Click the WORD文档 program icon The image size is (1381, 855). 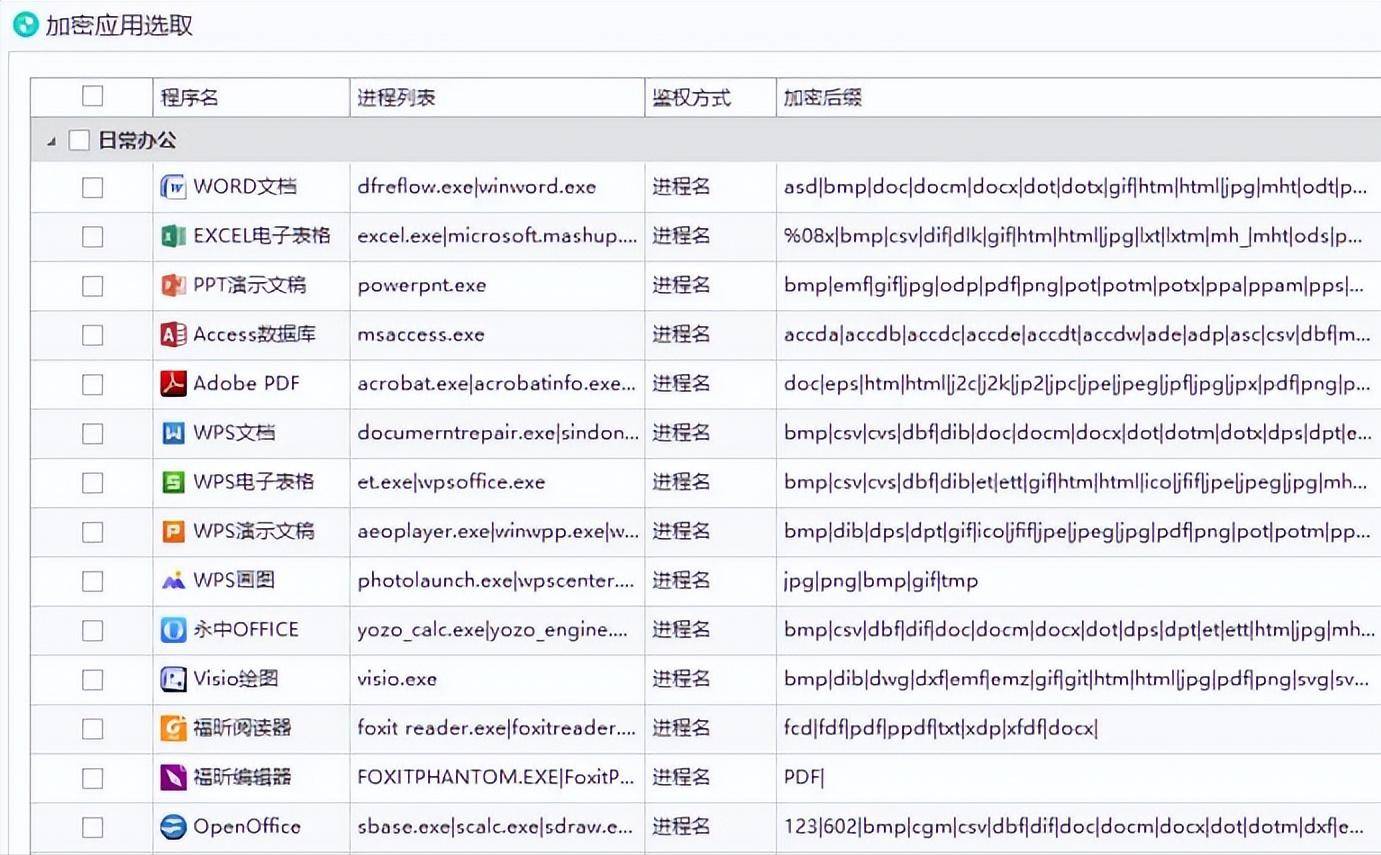[x=173, y=187]
